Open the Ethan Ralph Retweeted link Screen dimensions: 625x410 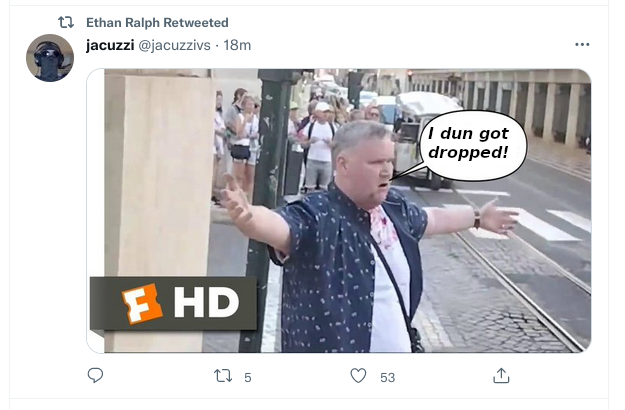(x=157, y=23)
